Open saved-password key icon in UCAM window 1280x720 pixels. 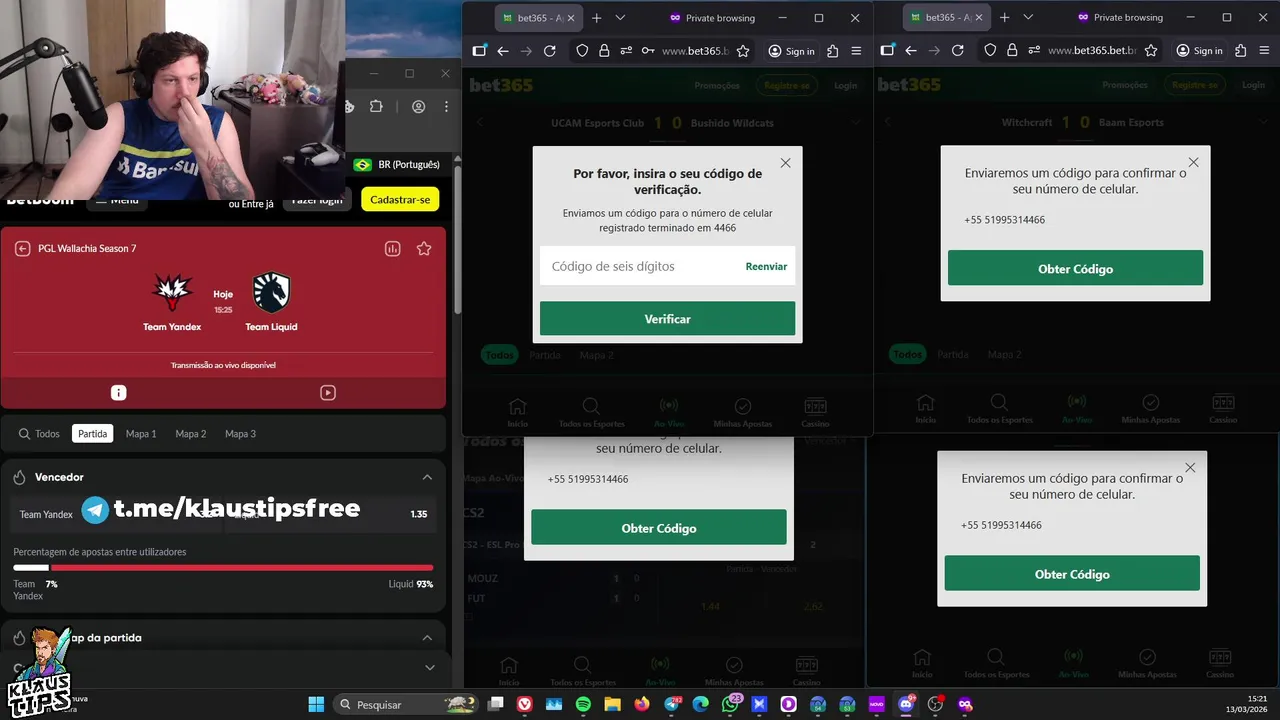648,51
